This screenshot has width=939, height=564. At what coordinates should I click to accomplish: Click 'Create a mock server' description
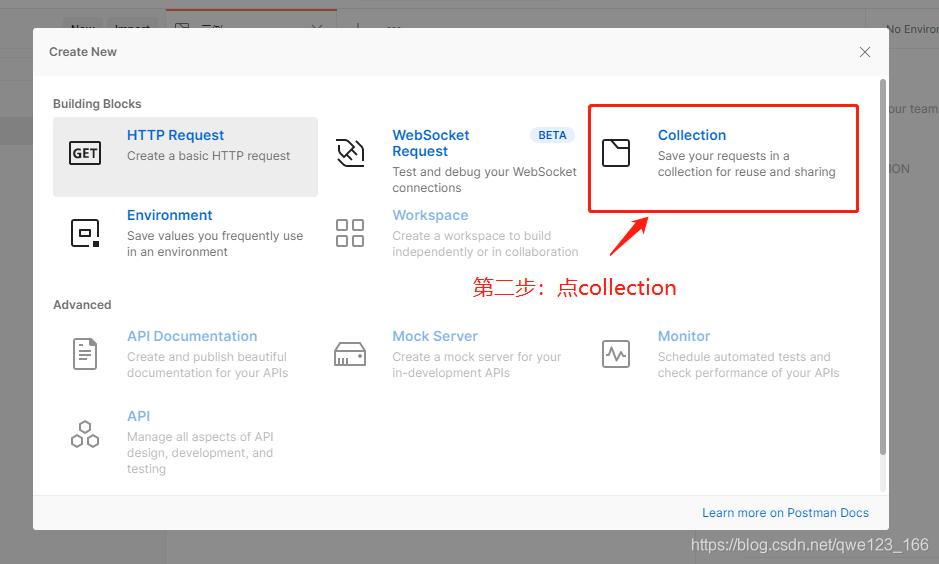coord(477,365)
